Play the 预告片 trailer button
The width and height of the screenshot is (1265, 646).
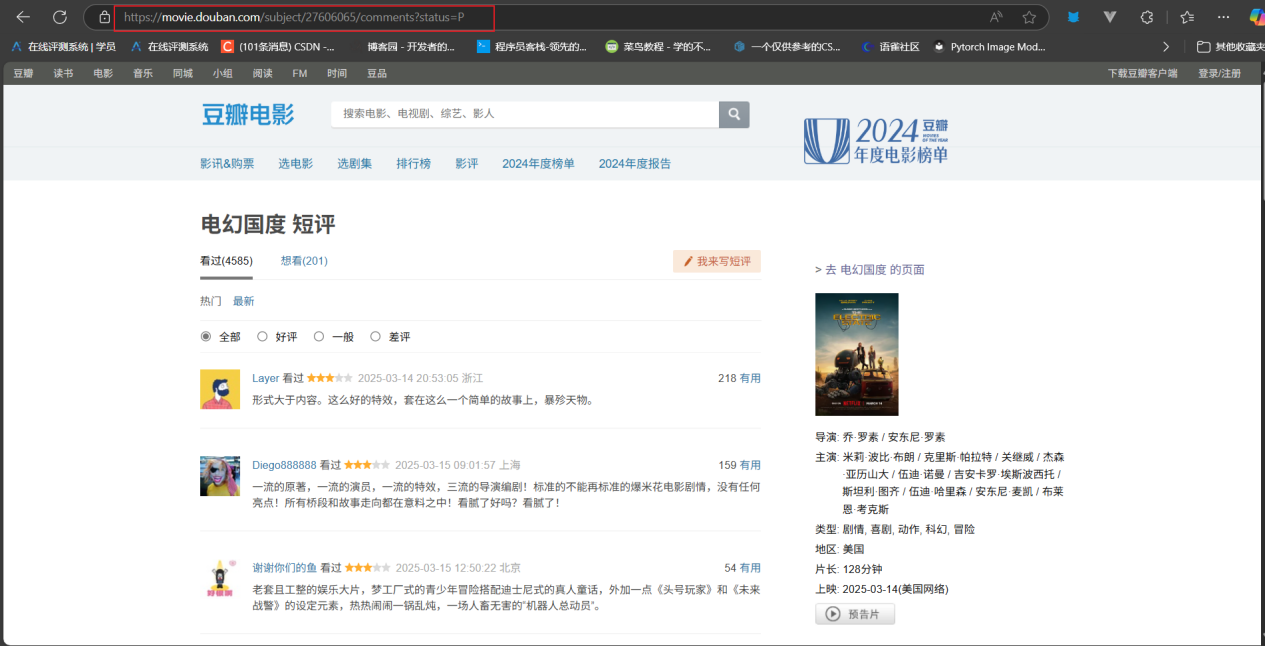(x=855, y=615)
